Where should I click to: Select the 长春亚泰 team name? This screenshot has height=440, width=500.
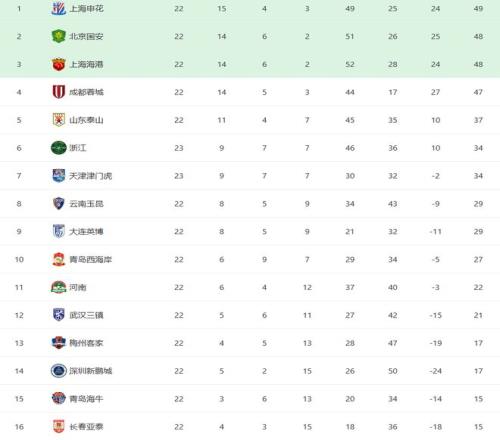click(x=86, y=427)
